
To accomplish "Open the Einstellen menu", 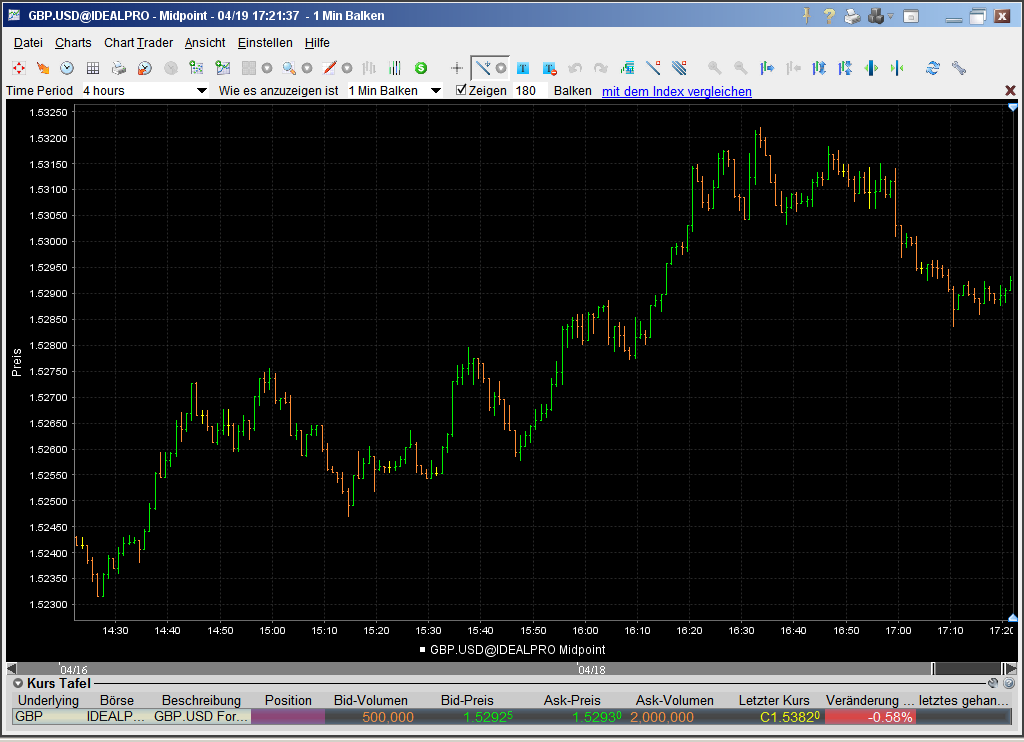I will pyautogui.click(x=265, y=43).
